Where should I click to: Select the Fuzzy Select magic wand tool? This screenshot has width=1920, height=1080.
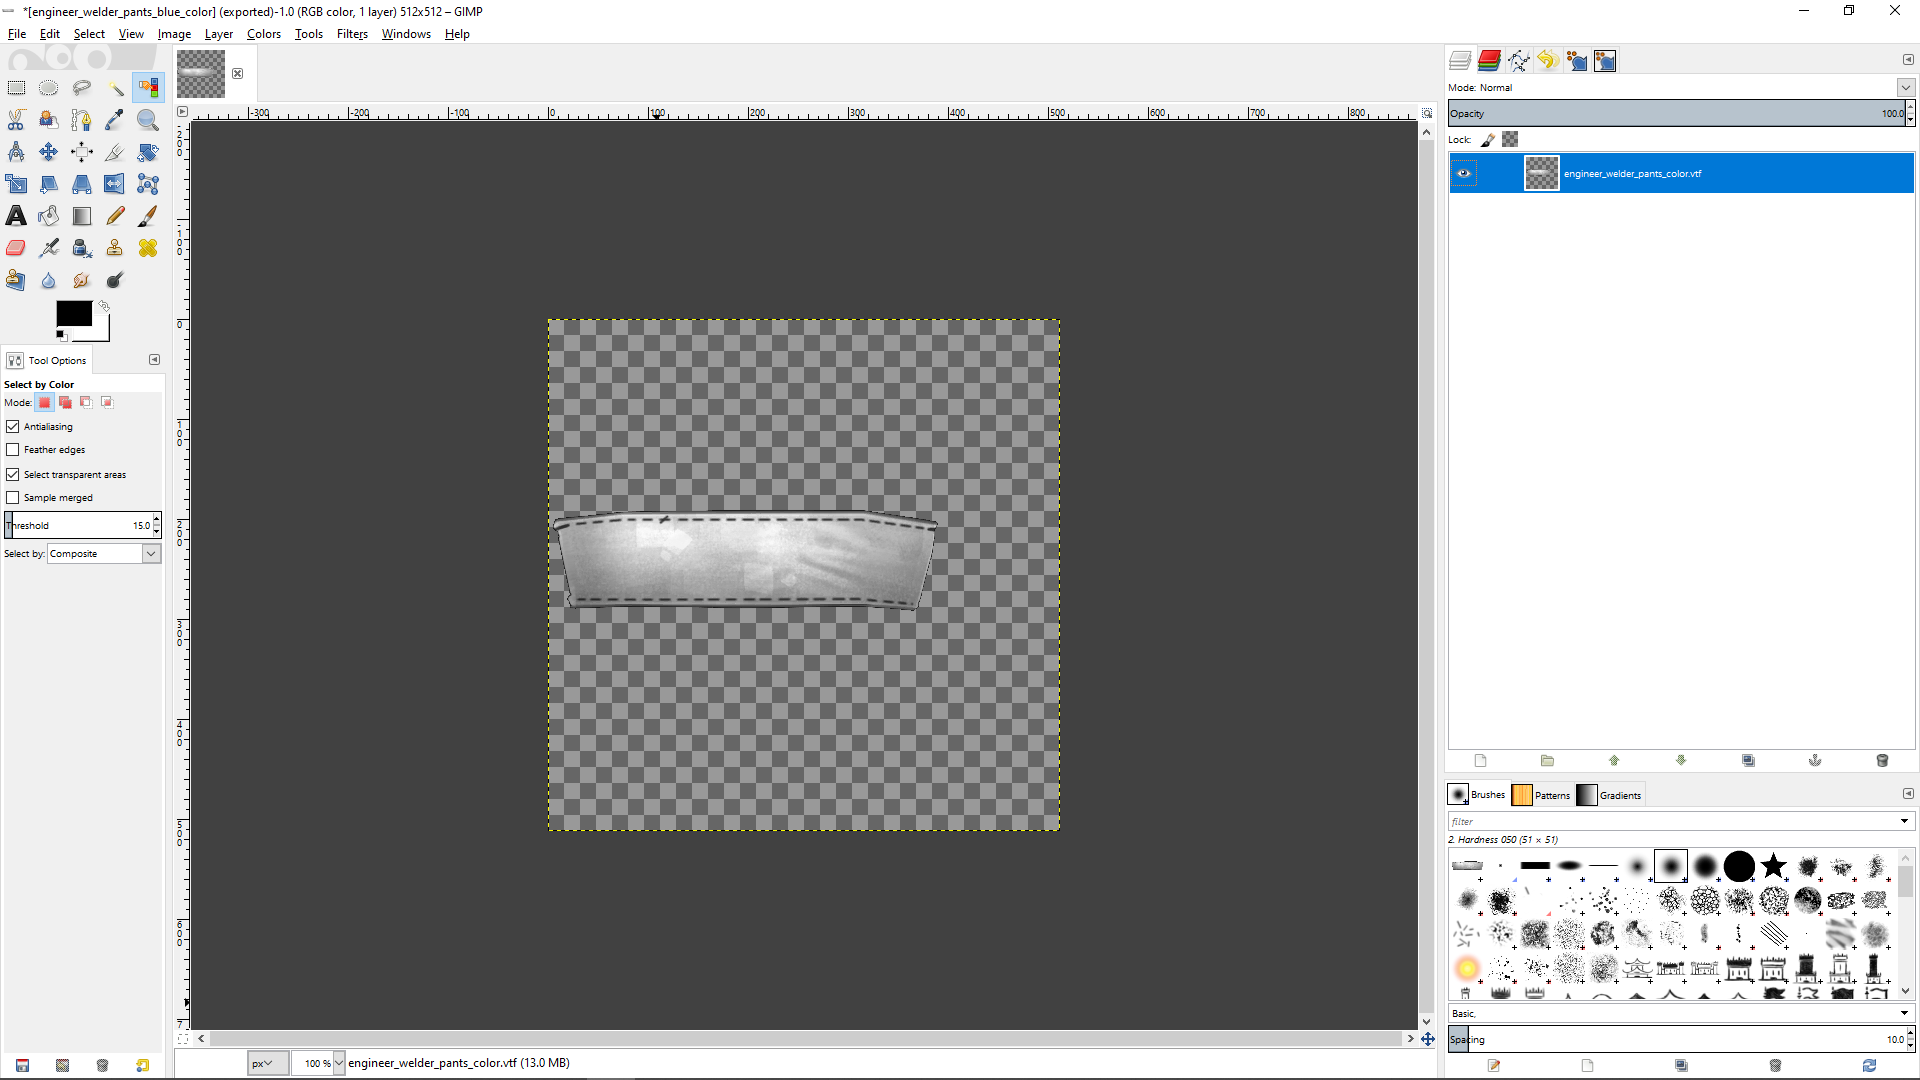(x=115, y=88)
